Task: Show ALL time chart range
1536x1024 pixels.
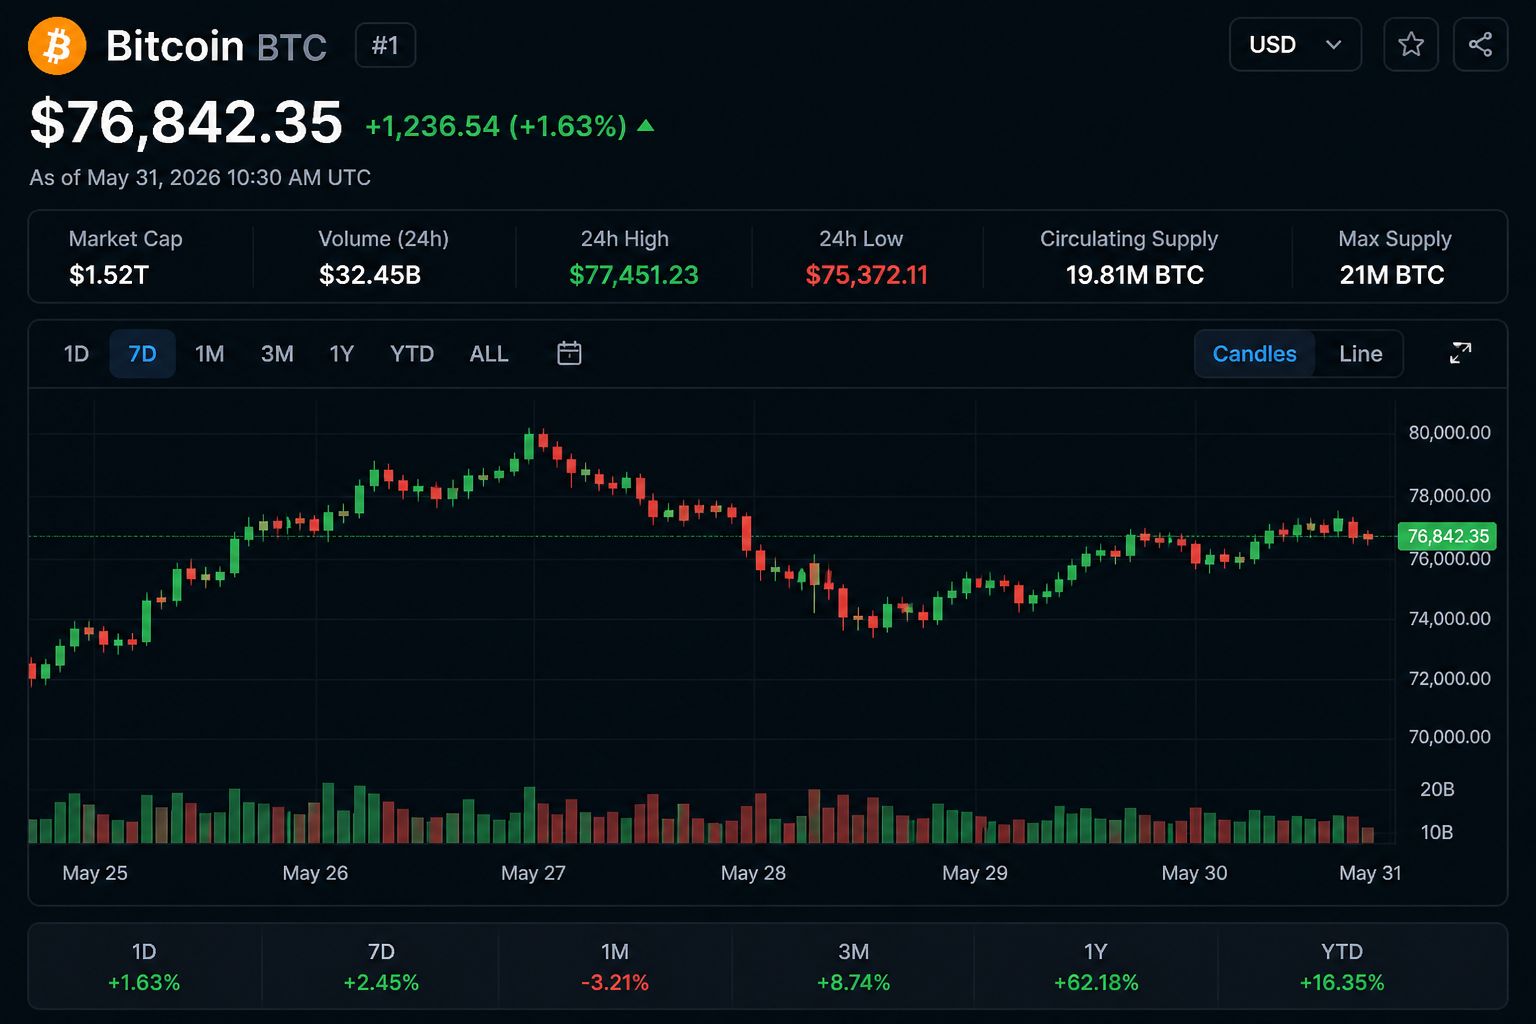Action: [489, 354]
